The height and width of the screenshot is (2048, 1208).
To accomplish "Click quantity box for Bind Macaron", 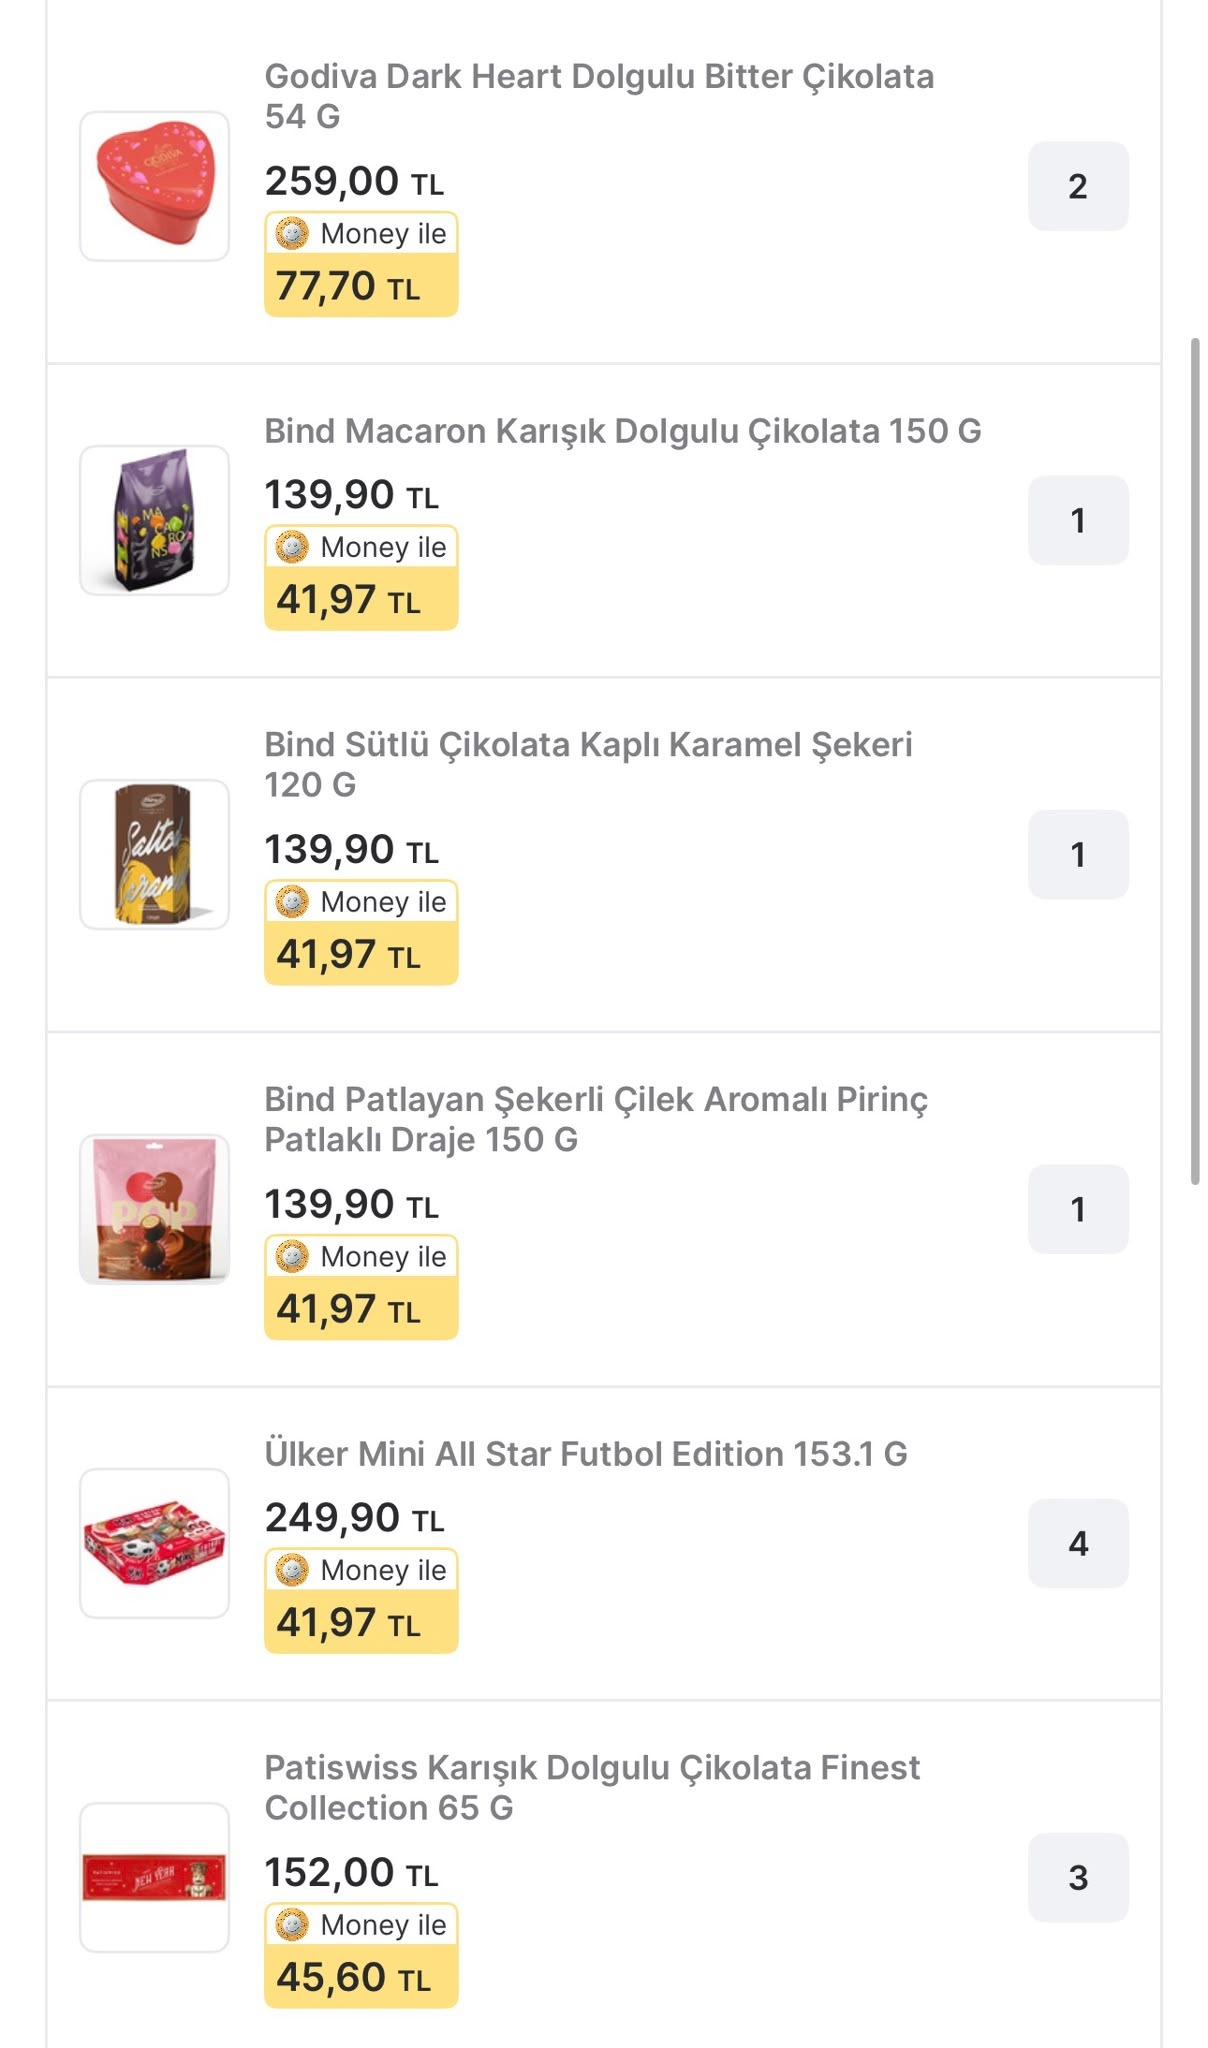I will 1078,520.
